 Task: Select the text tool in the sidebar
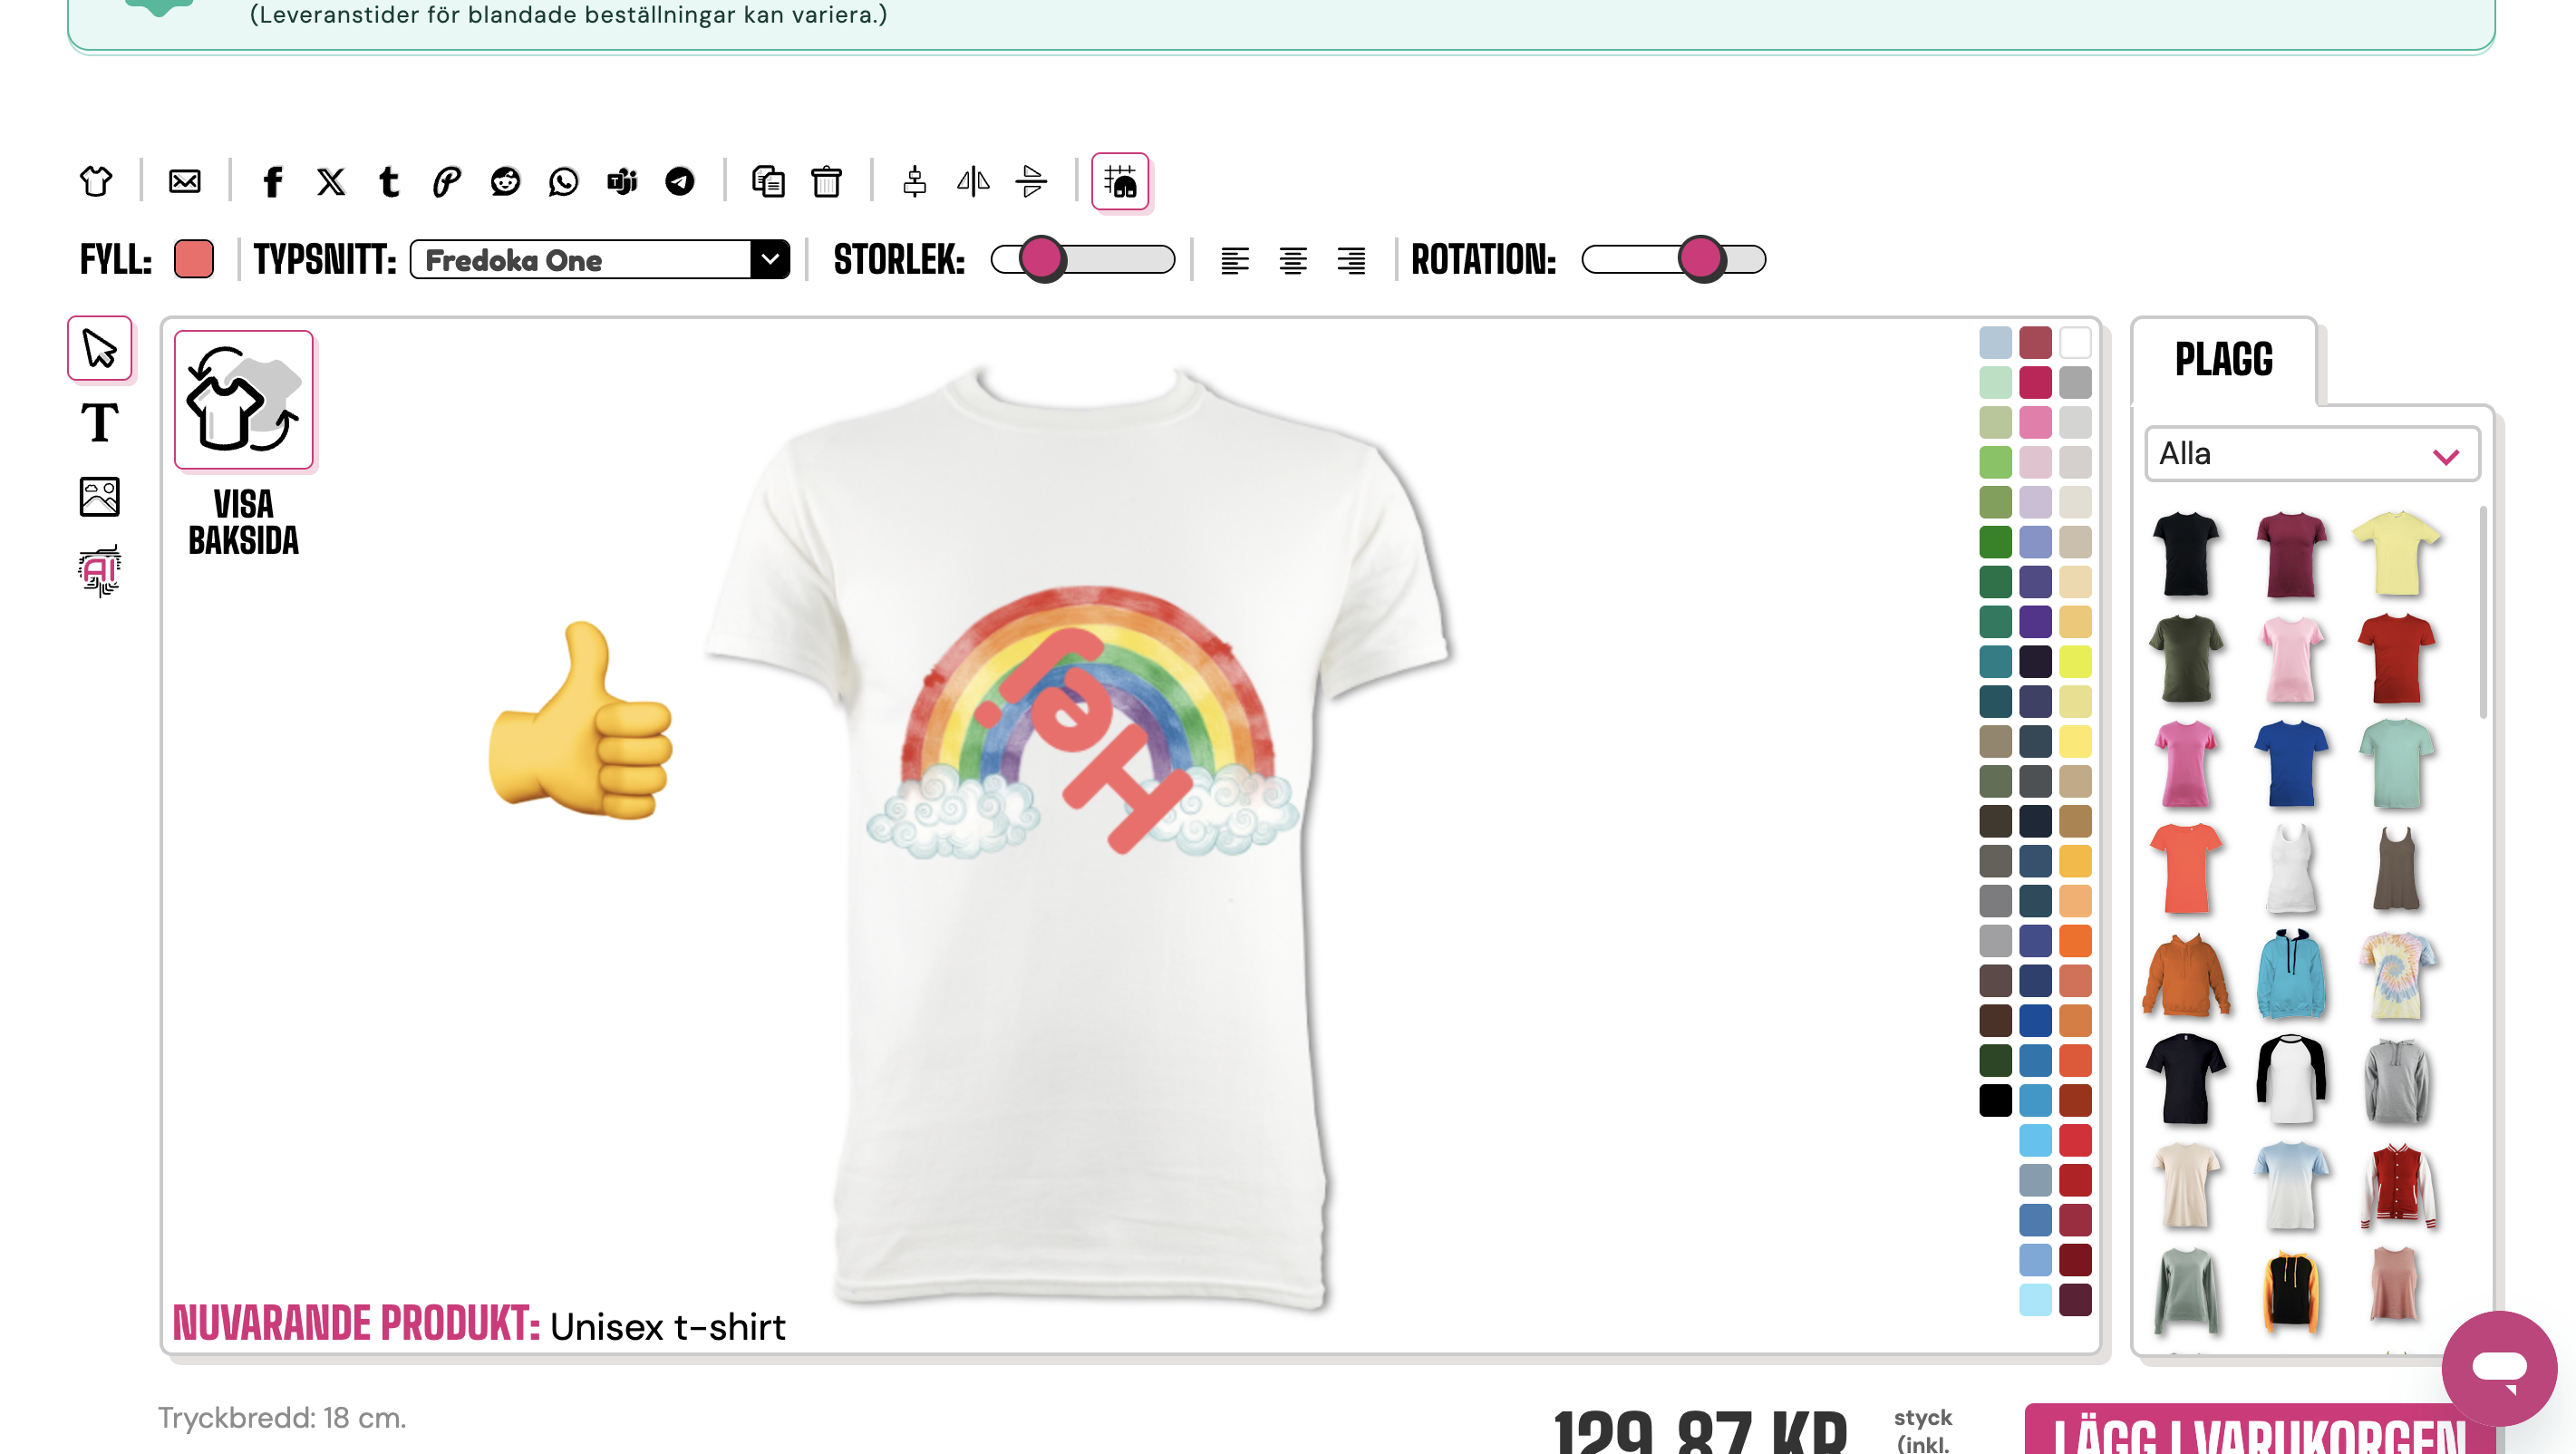(x=99, y=422)
